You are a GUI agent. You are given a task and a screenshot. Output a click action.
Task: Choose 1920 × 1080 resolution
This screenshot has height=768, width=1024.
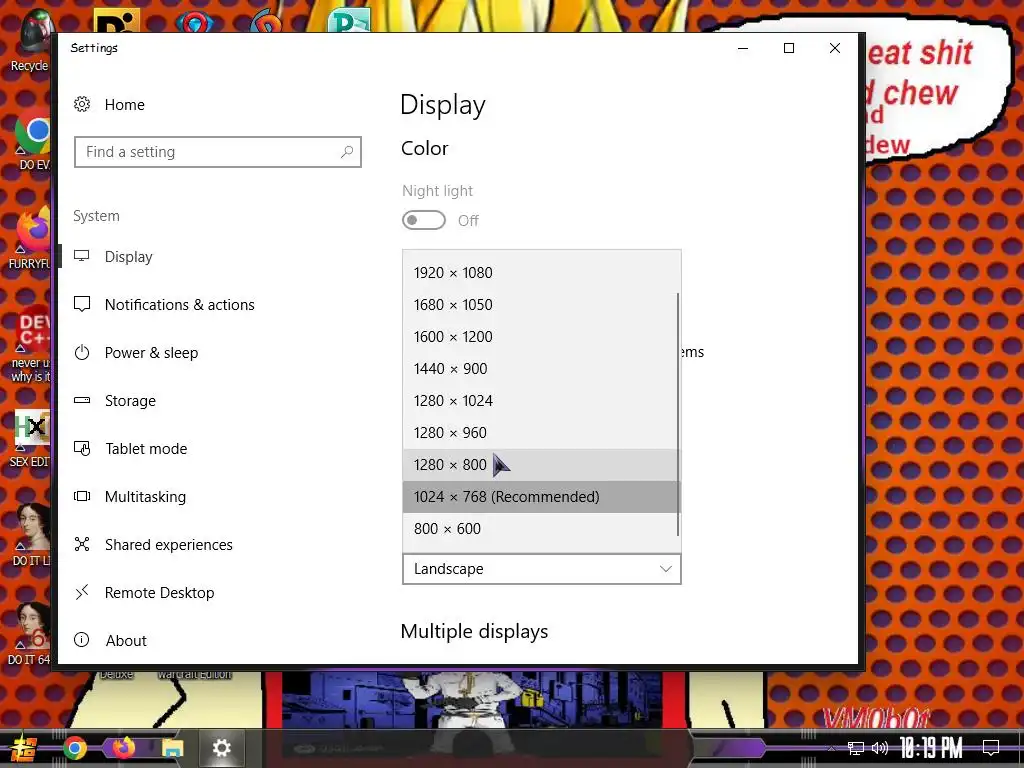pyautogui.click(x=540, y=272)
